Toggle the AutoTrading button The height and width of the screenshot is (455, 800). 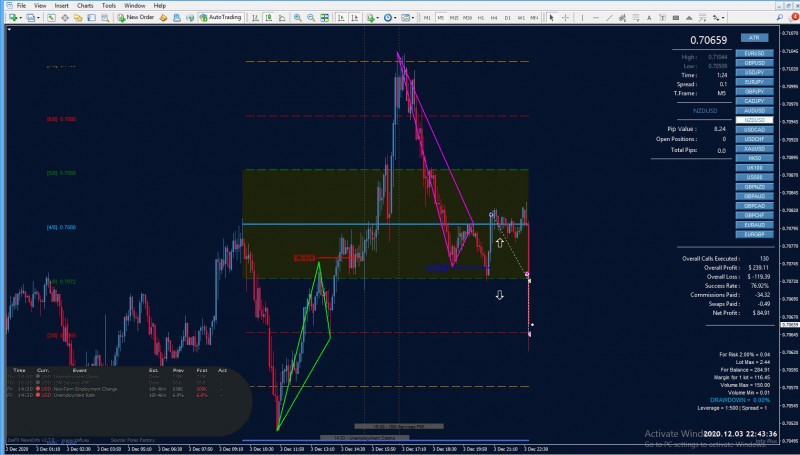coord(220,17)
